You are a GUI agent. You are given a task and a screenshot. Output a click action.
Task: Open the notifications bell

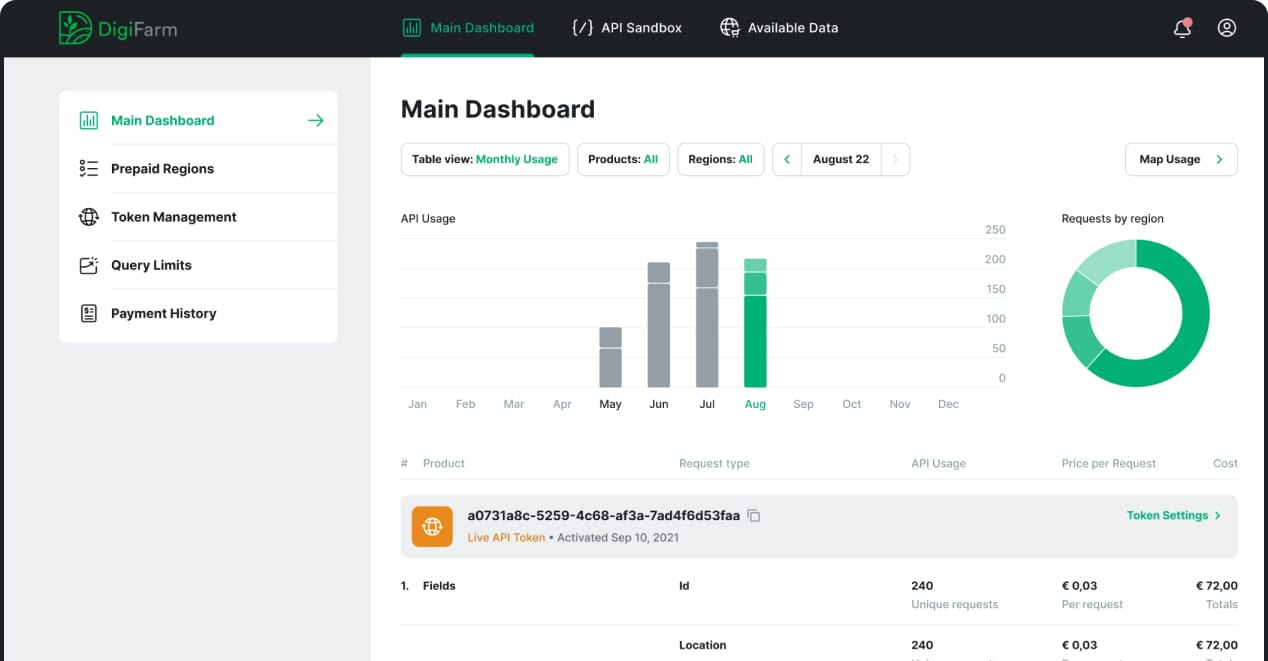coord(1183,28)
